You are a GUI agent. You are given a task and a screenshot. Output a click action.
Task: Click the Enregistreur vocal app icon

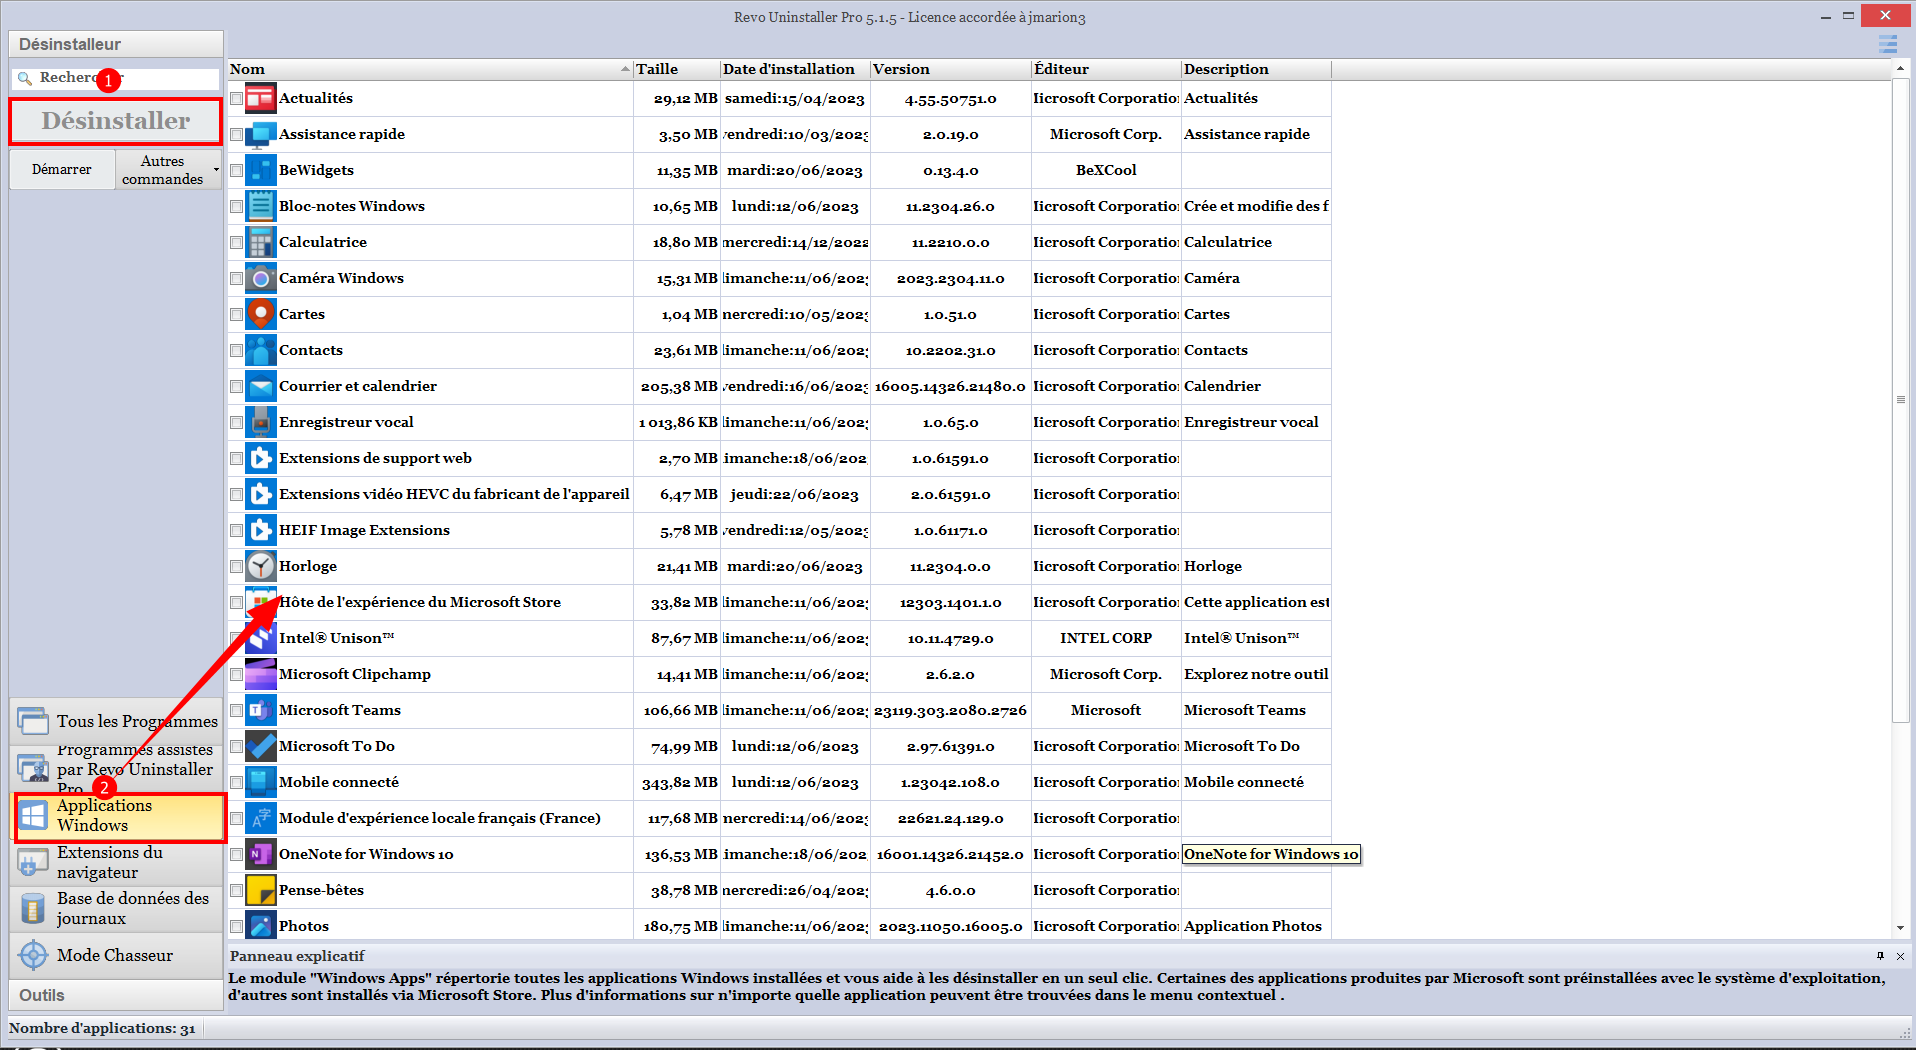261,422
